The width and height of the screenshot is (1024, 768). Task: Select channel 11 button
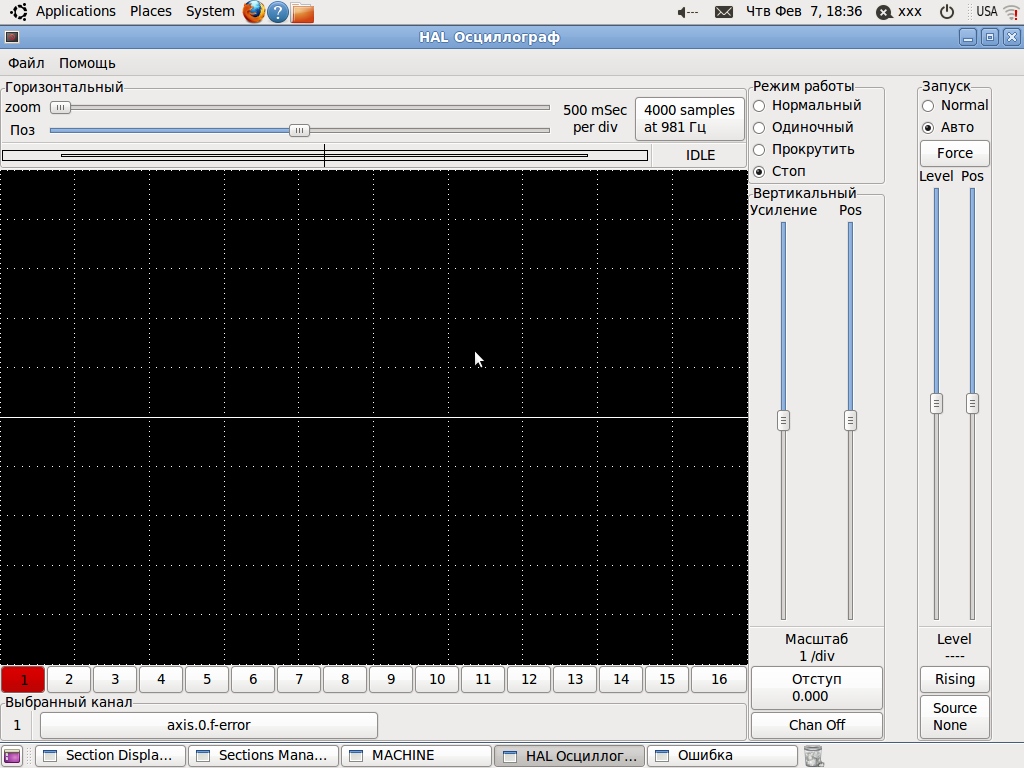[483, 679]
